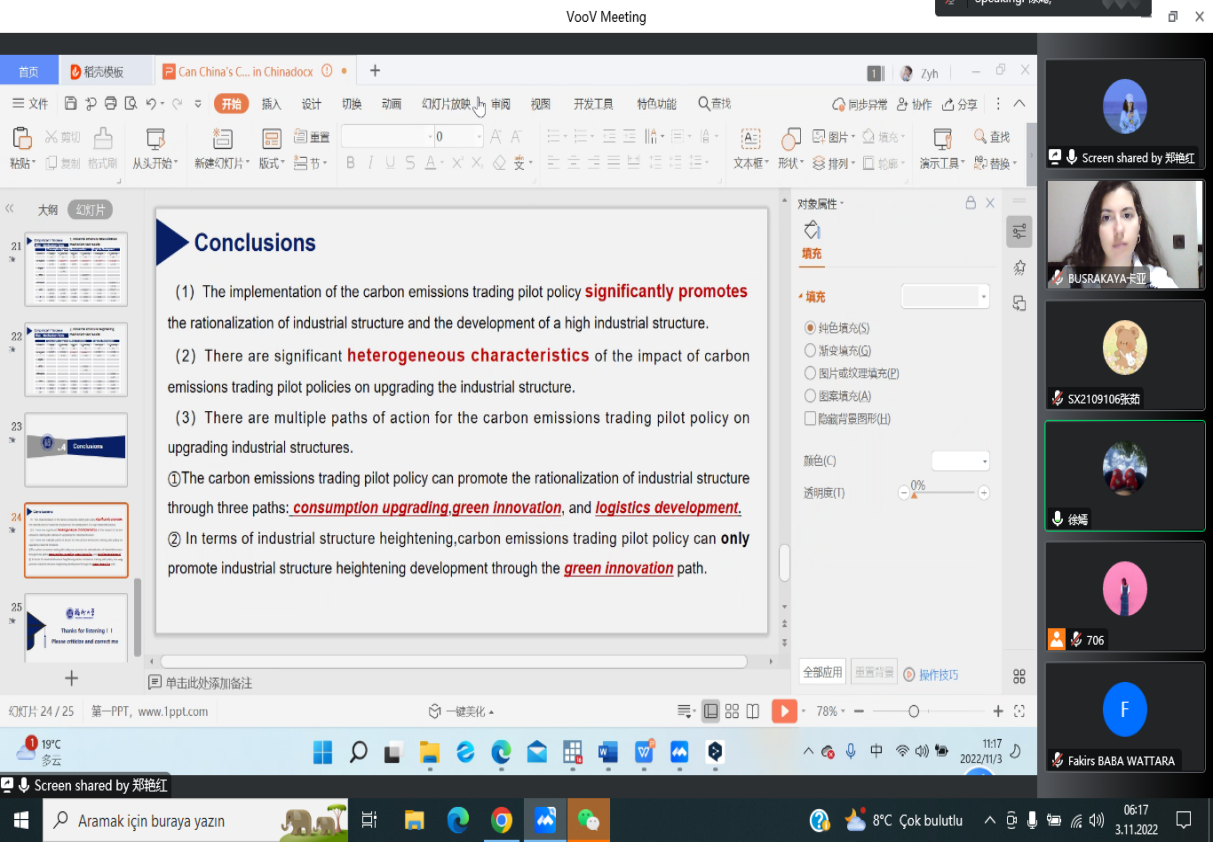This screenshot has height=842, width=1213.
Task: Switch to the 幻灯片放映 ribbon tab
Action: (445, 104)
